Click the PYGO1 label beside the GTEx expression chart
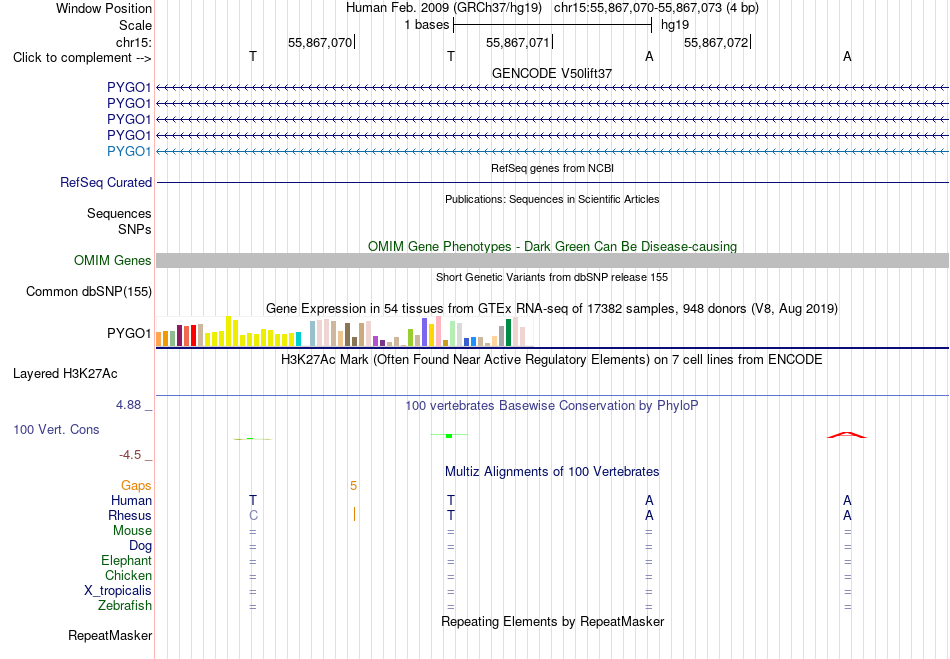The height and width of the screenshot is (659, 950). (128, 333)
